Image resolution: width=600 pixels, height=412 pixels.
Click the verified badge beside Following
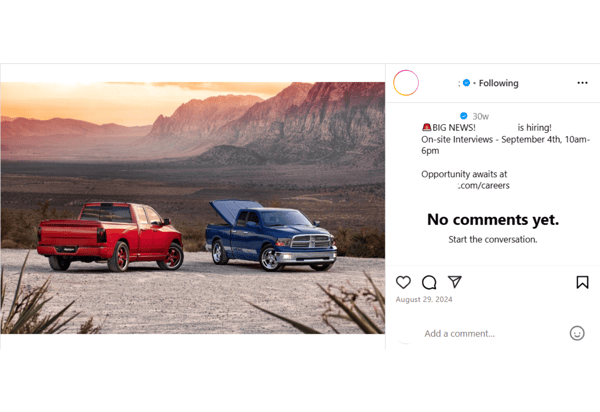(466, 83)
